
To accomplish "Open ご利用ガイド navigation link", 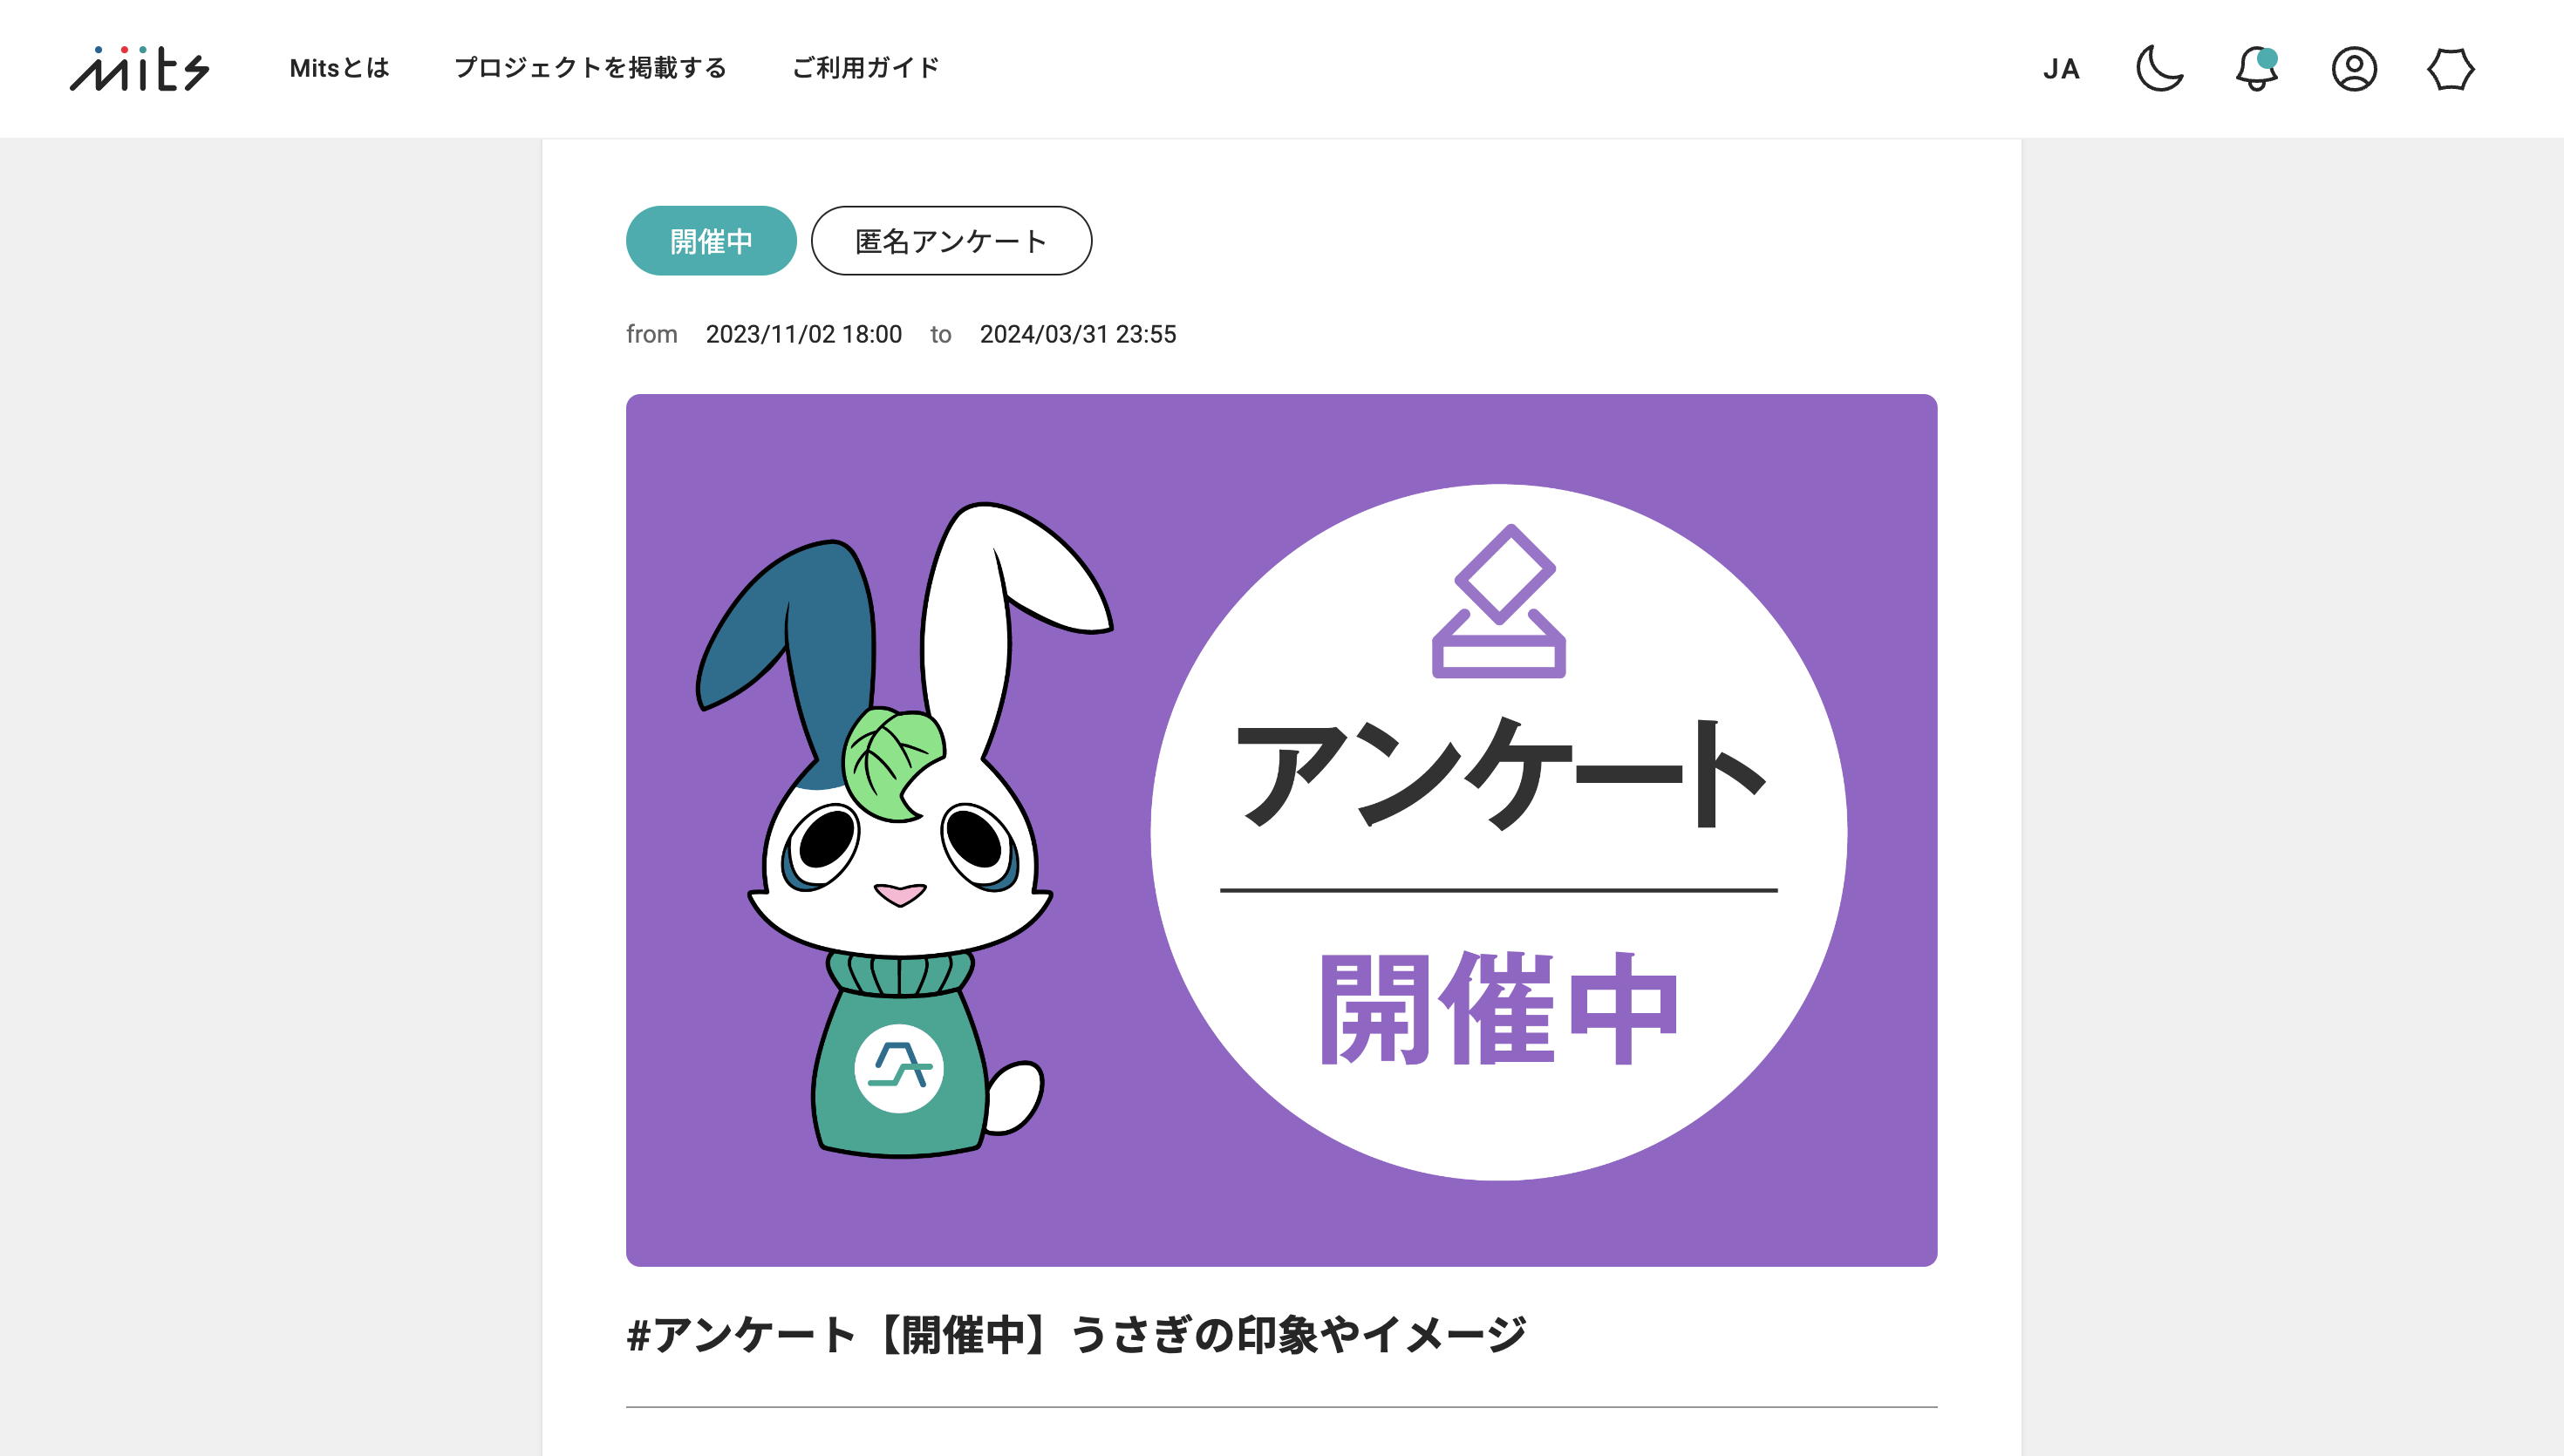I will pyautogui.click(x=865, y=68).
